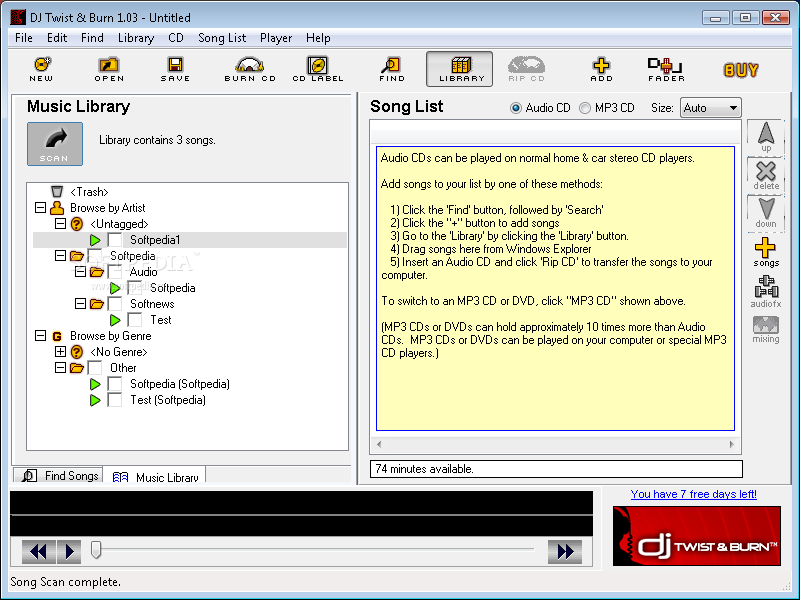The height and width of the screenshot is (600, 800).
Task: Check the Other genre checkbox
Action: pyautogui.click(x=95, y=368)
